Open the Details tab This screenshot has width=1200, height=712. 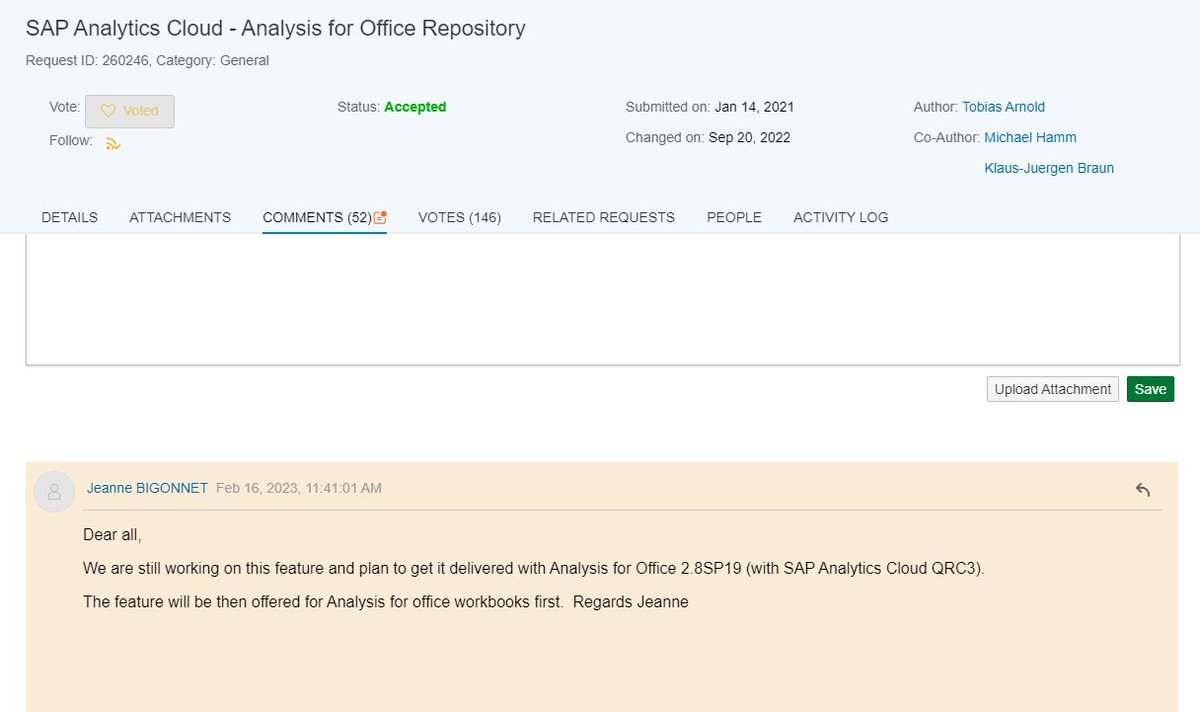[x=69, y=217]
